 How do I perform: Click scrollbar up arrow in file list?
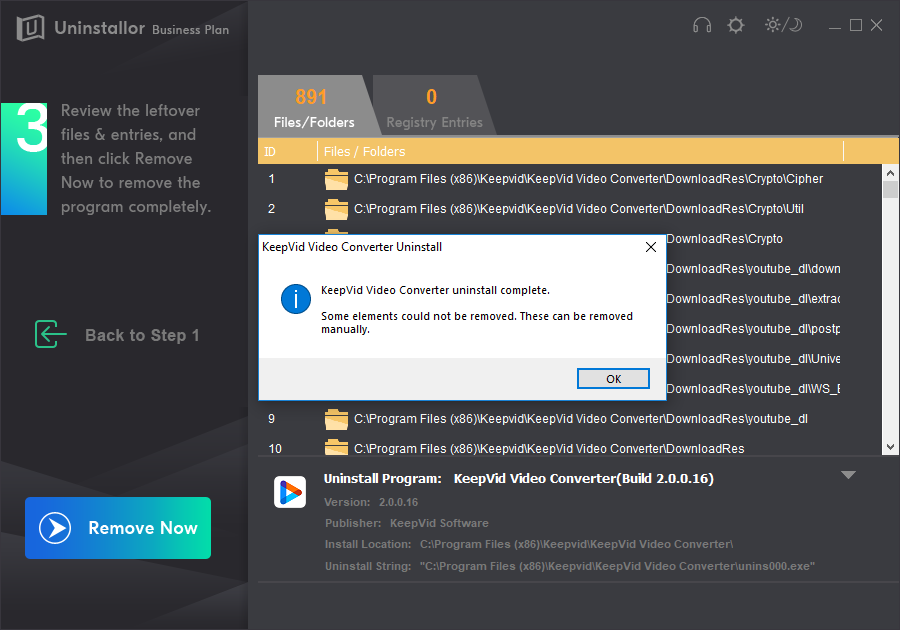(x=890, y=172)
